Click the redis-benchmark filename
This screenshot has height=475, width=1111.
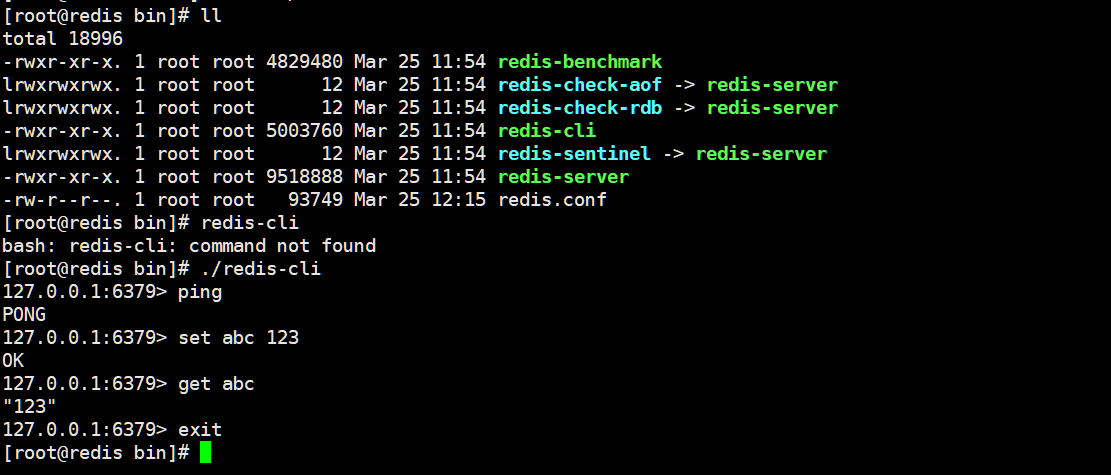coord(580,62)
